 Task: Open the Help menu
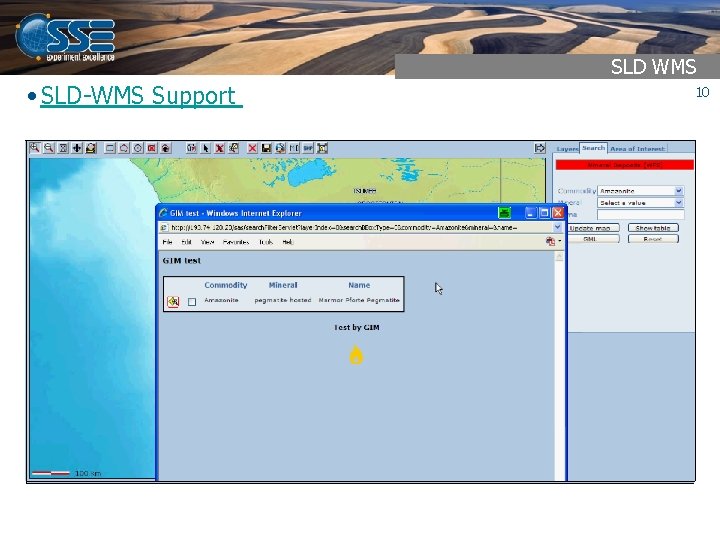coord(288,242)
